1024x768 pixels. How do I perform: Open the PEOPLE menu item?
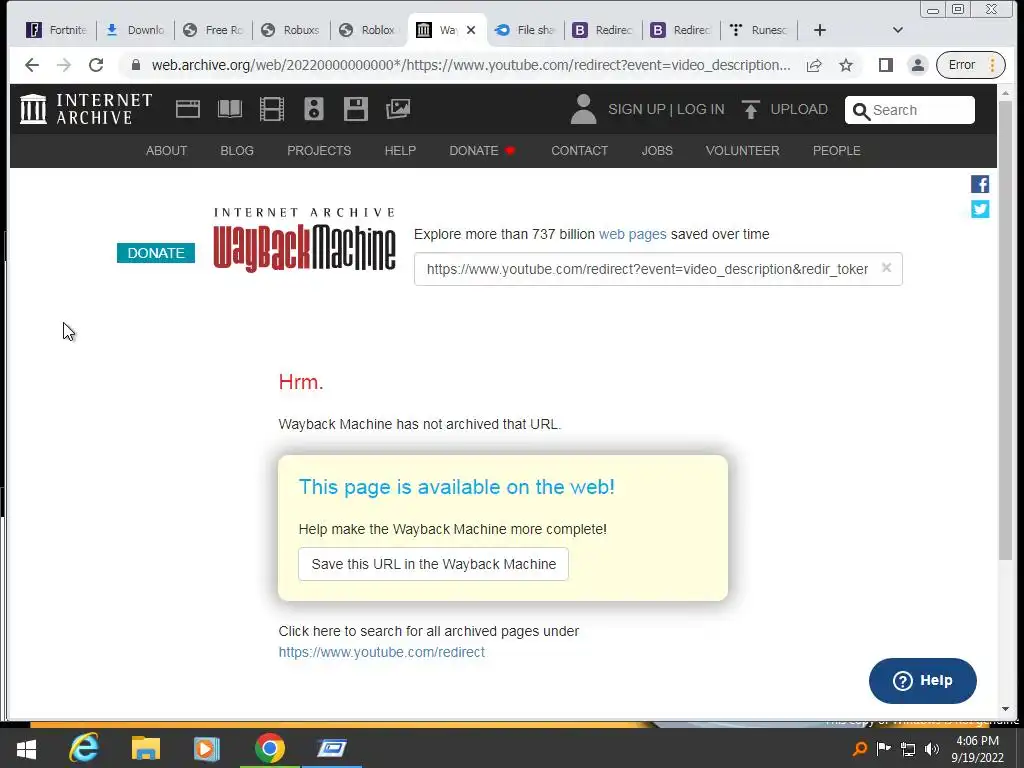(837, 151)
